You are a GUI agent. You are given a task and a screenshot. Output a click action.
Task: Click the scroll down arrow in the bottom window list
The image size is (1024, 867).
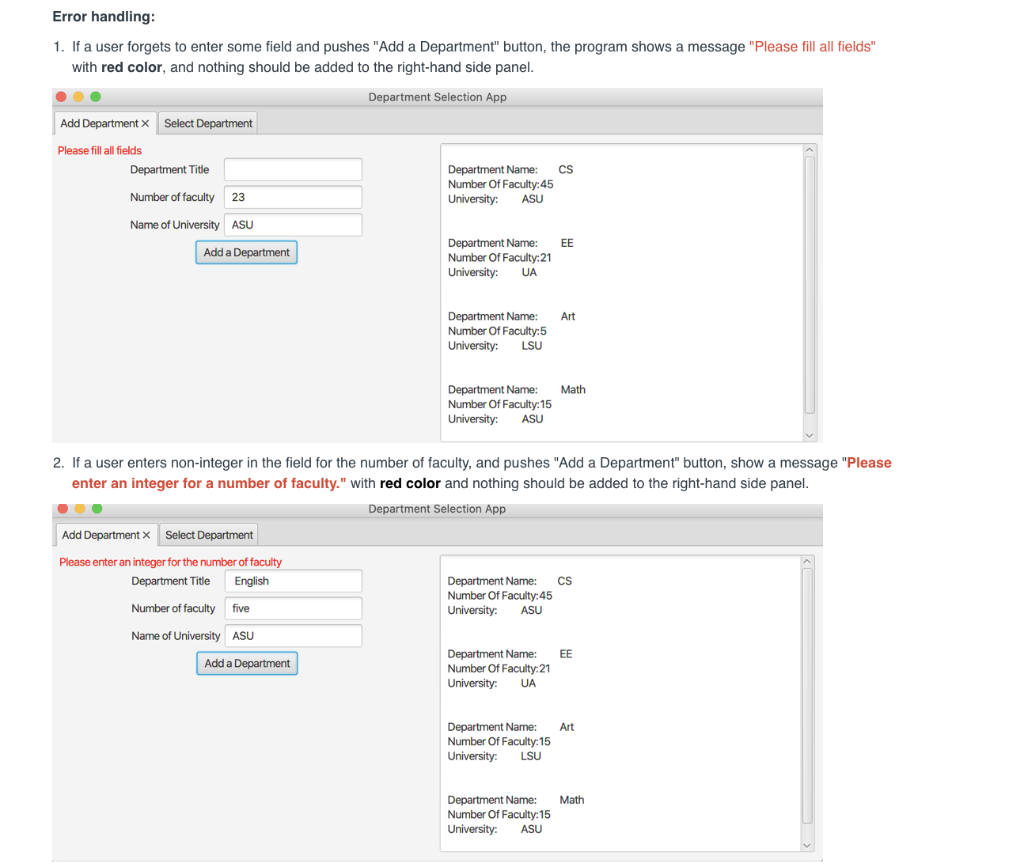(807, 845)
